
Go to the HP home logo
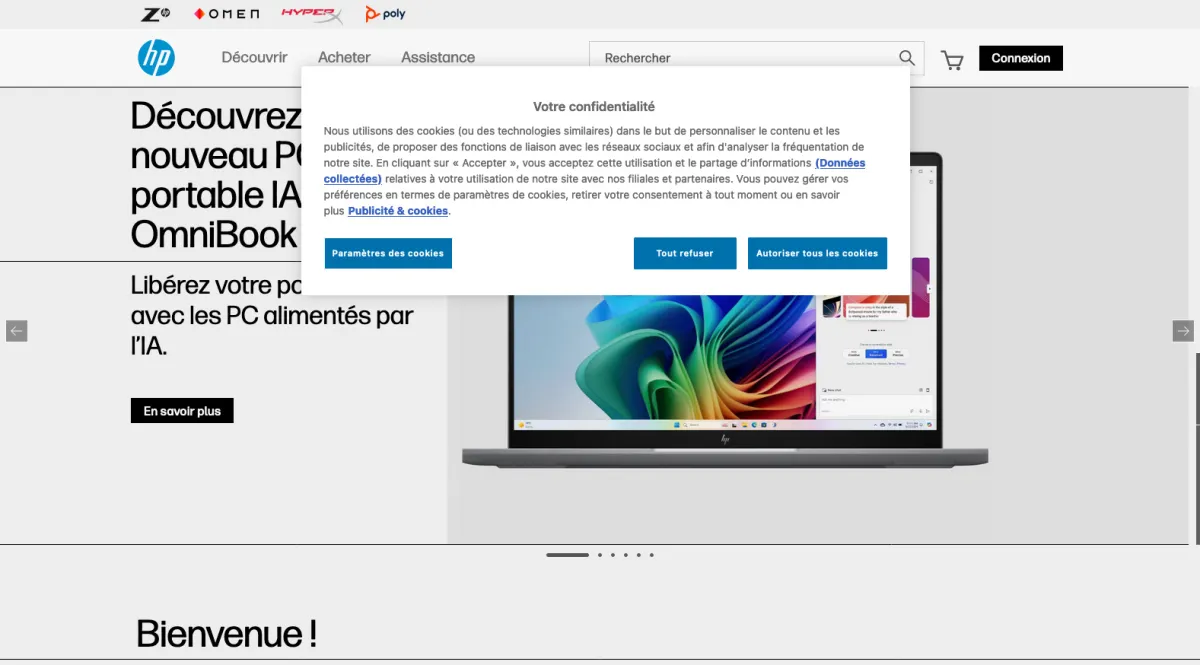pyautogui.click(x=156, y=57)
